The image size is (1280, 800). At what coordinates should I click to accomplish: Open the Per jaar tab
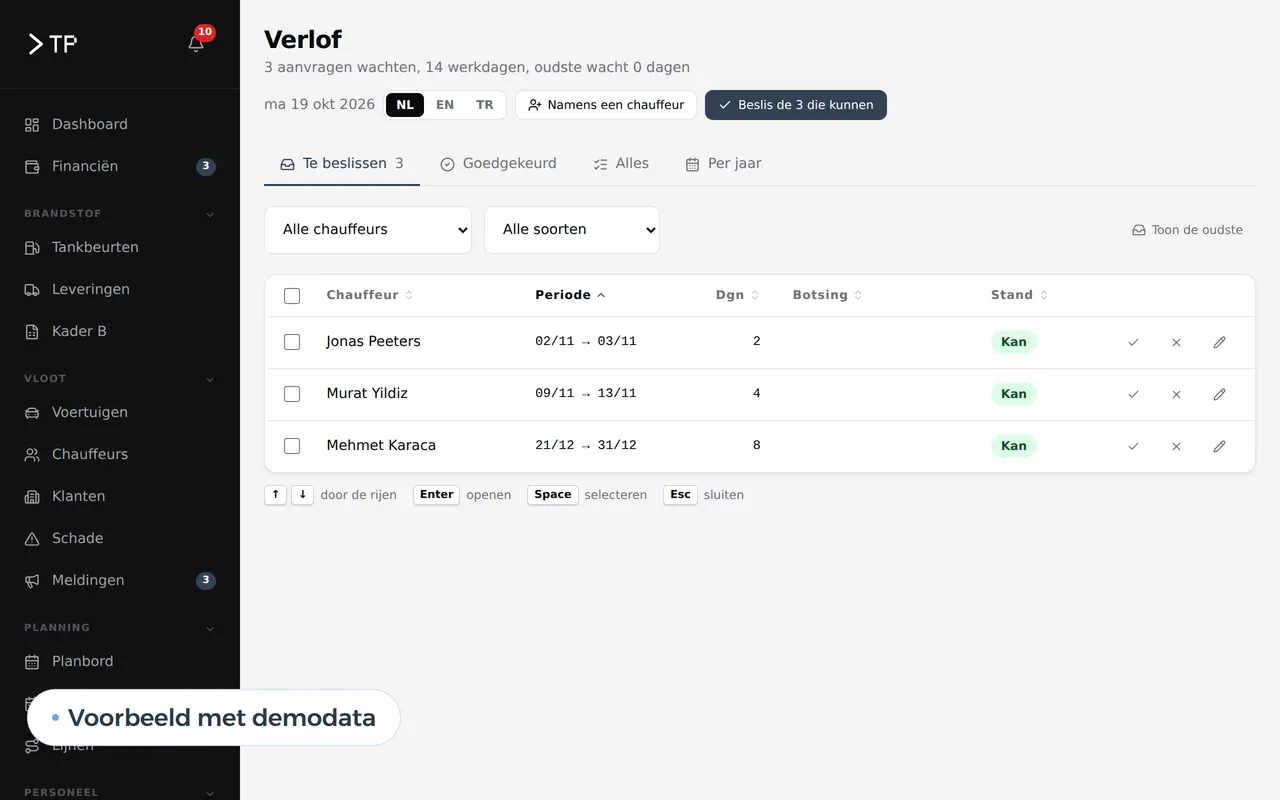723,163
